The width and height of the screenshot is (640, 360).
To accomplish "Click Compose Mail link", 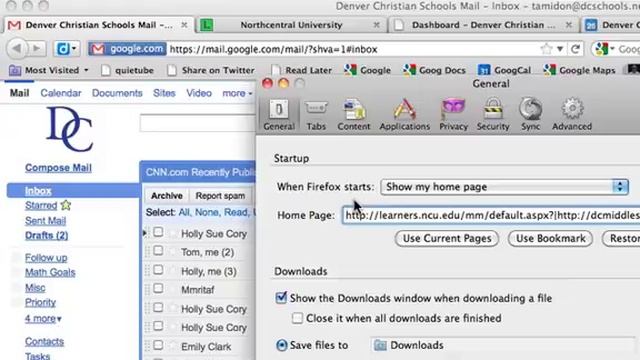I will coord(58,168).
